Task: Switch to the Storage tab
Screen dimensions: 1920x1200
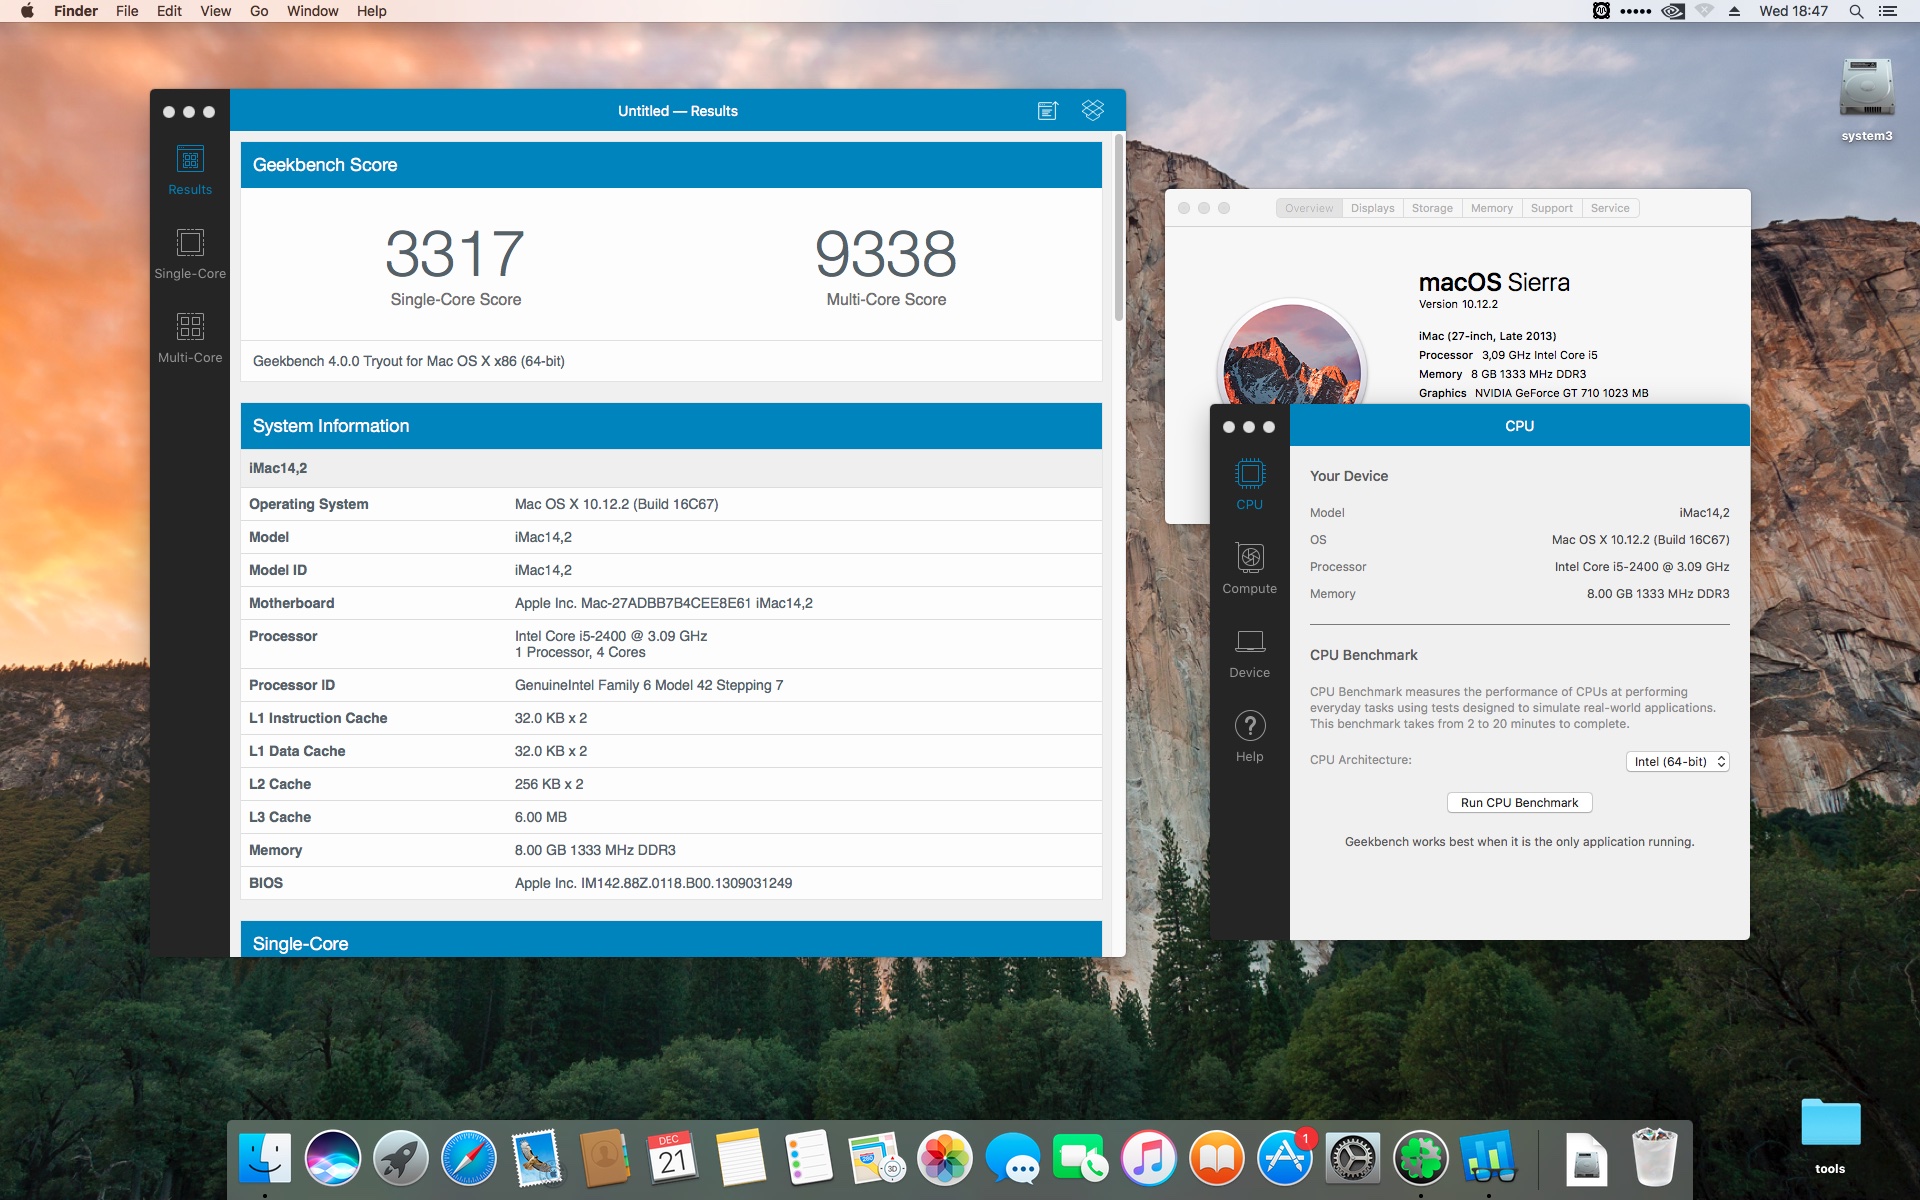Action: click(x=1432, y=208)
